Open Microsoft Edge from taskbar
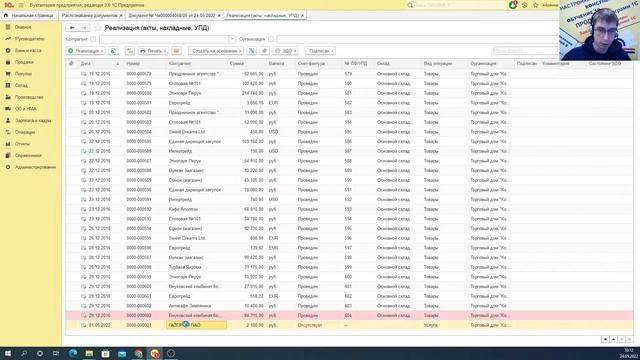 click(x=73, y=353)
